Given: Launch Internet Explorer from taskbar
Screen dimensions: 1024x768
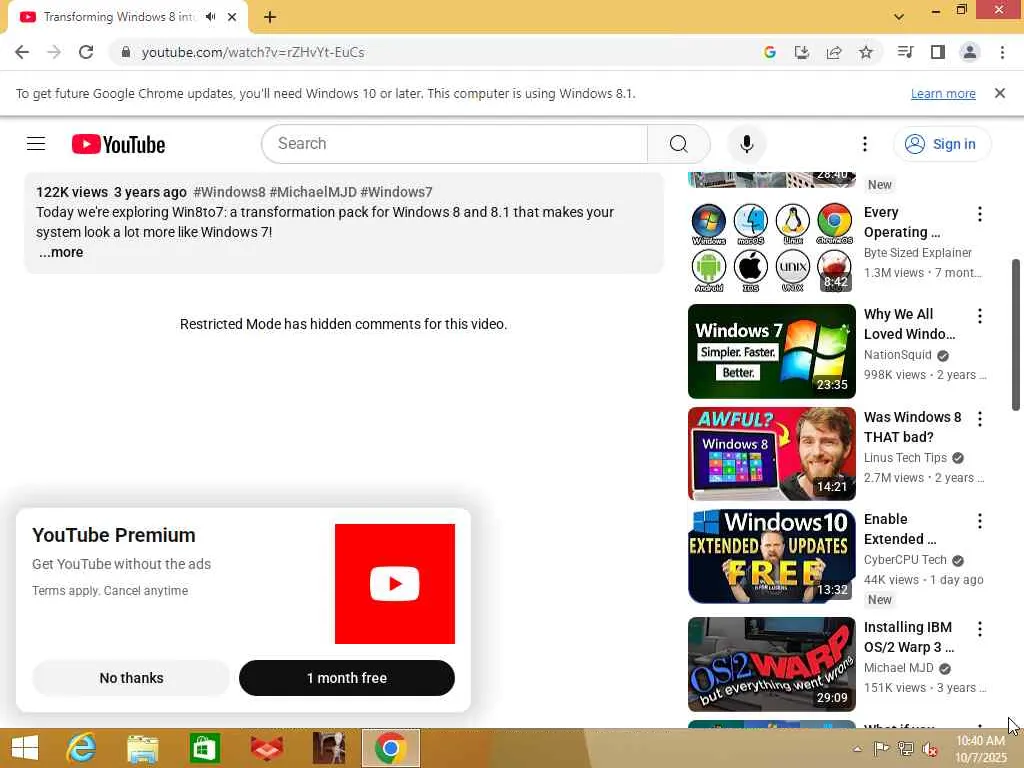Looking at the screenshot, I should (81, 748).
